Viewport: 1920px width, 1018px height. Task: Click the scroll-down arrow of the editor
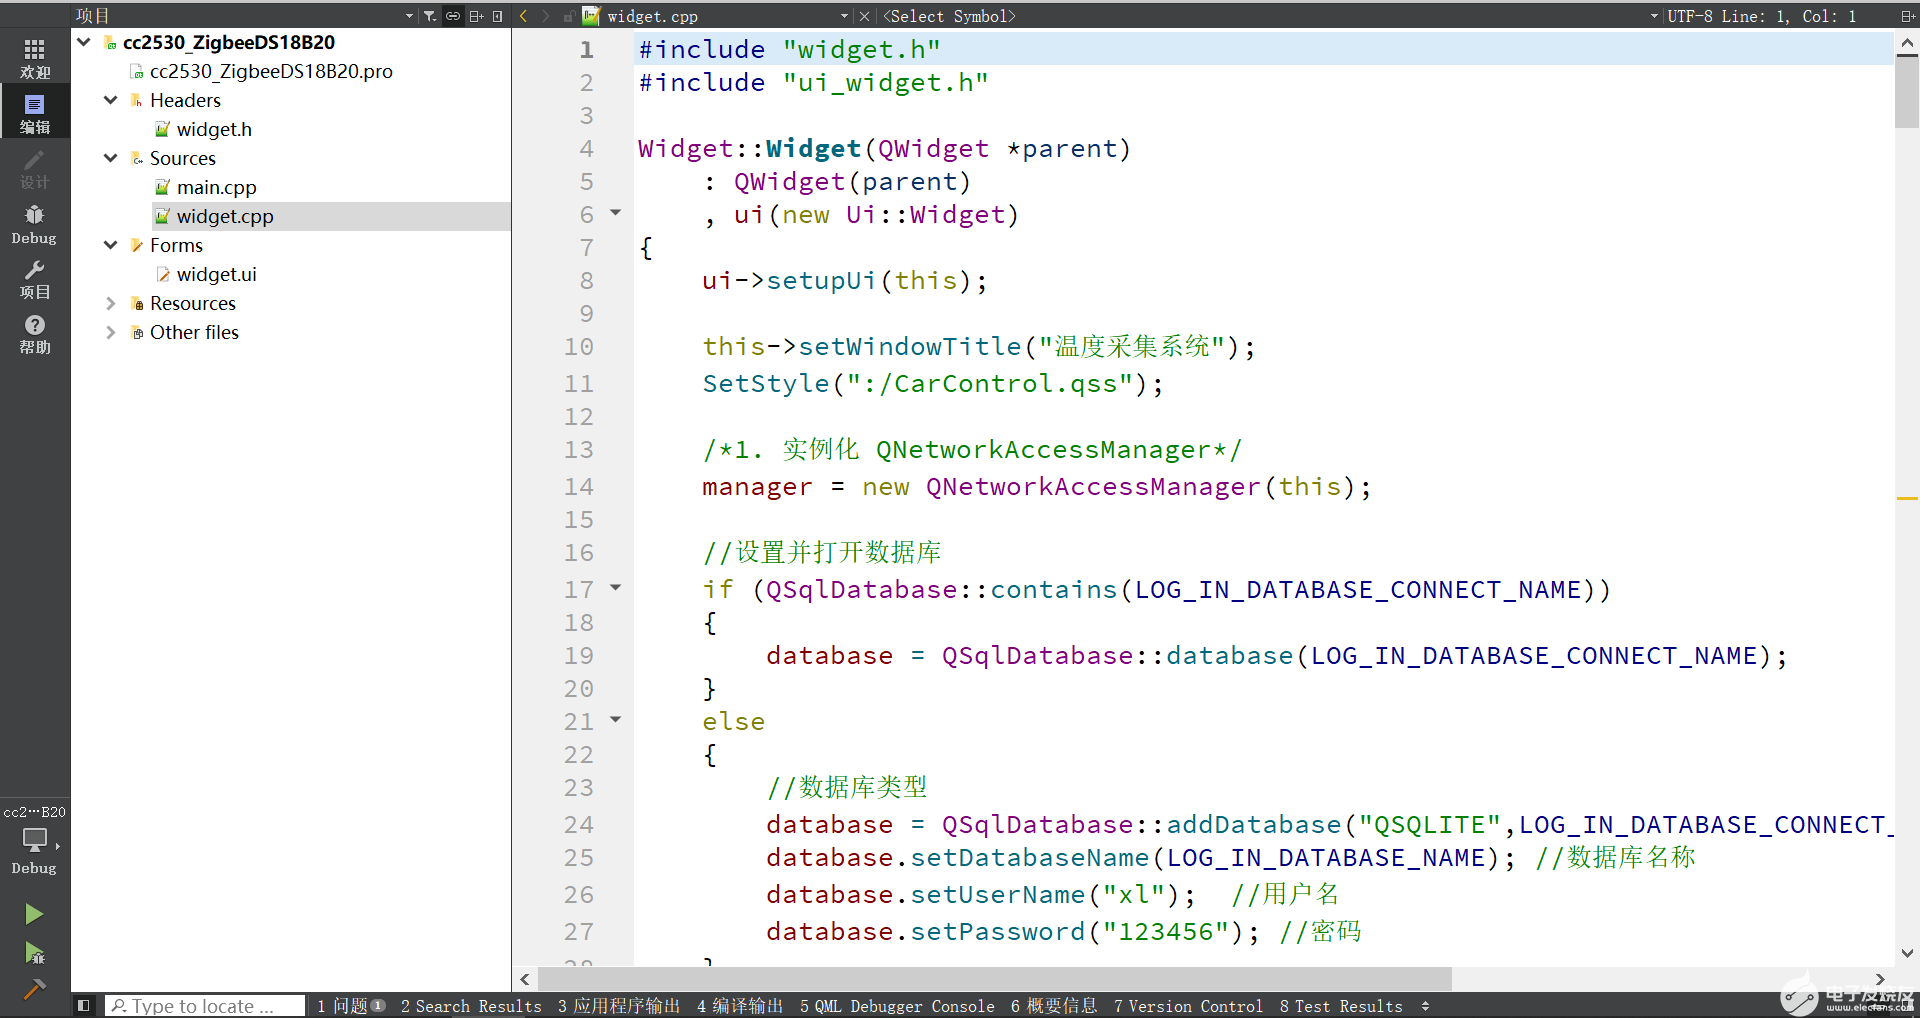(x=1907, y=953)
